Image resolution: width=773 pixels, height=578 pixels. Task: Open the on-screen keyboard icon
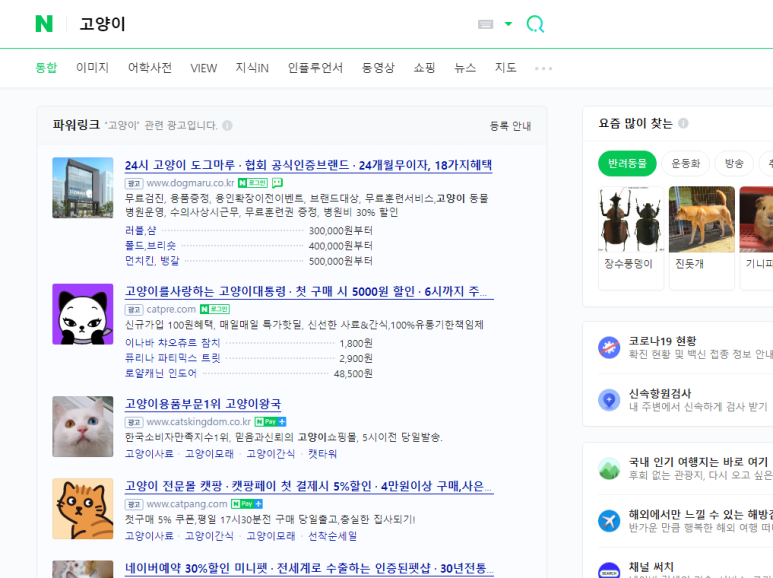click(x=486, y=24)
